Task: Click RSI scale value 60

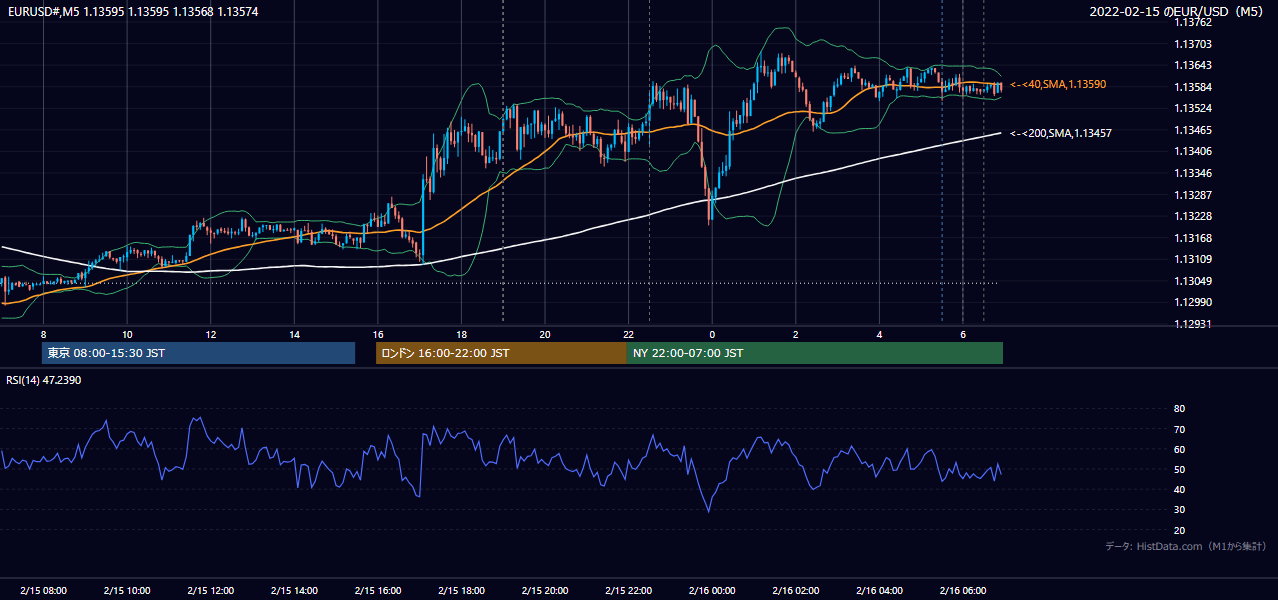Action: [x=1179, y=449]
